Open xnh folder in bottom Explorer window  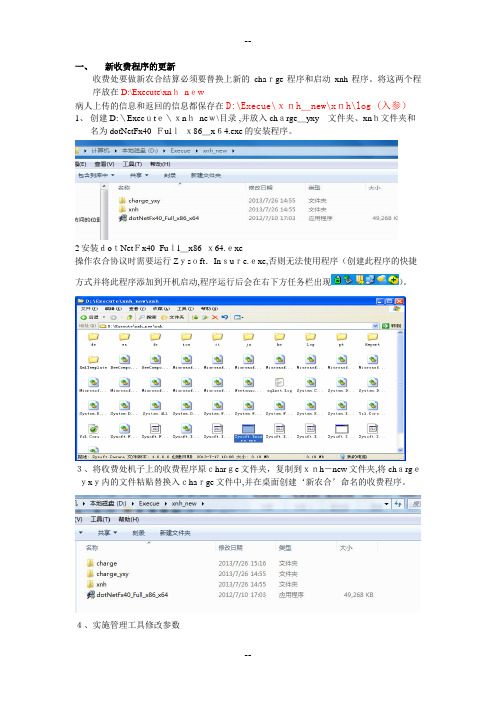[x=96, y=584]
